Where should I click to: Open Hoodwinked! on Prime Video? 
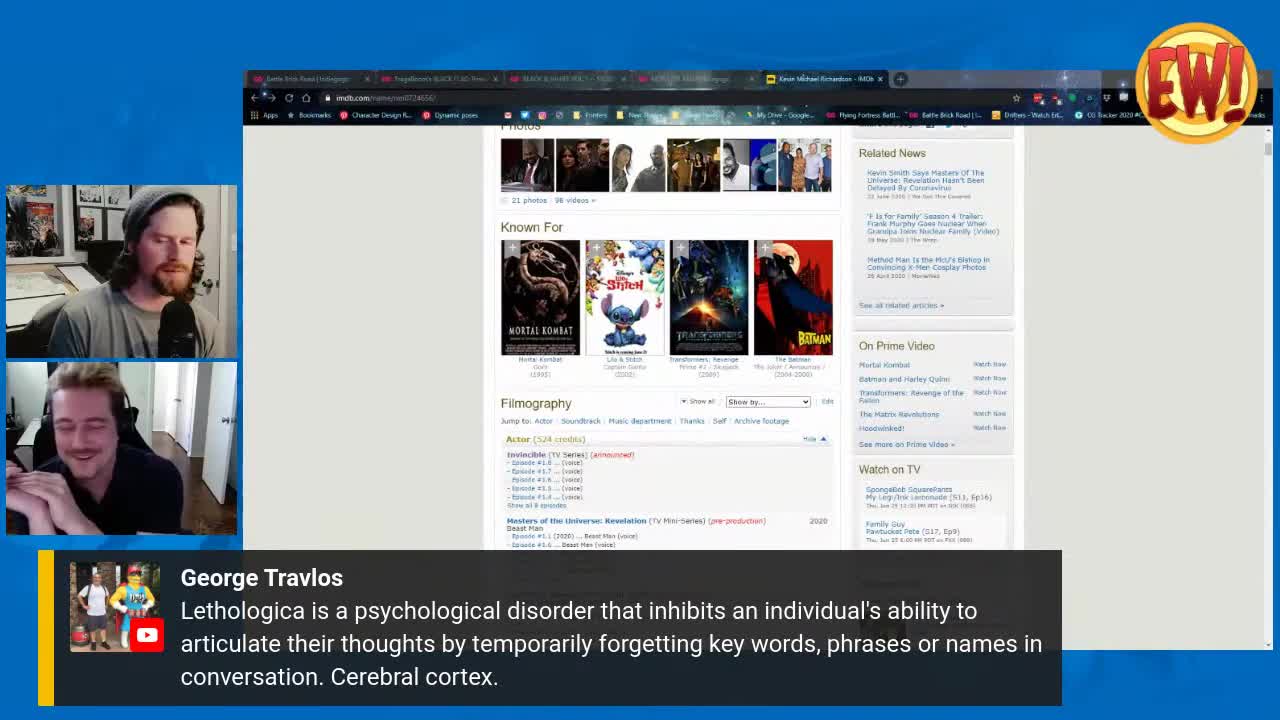click(881, 428)
